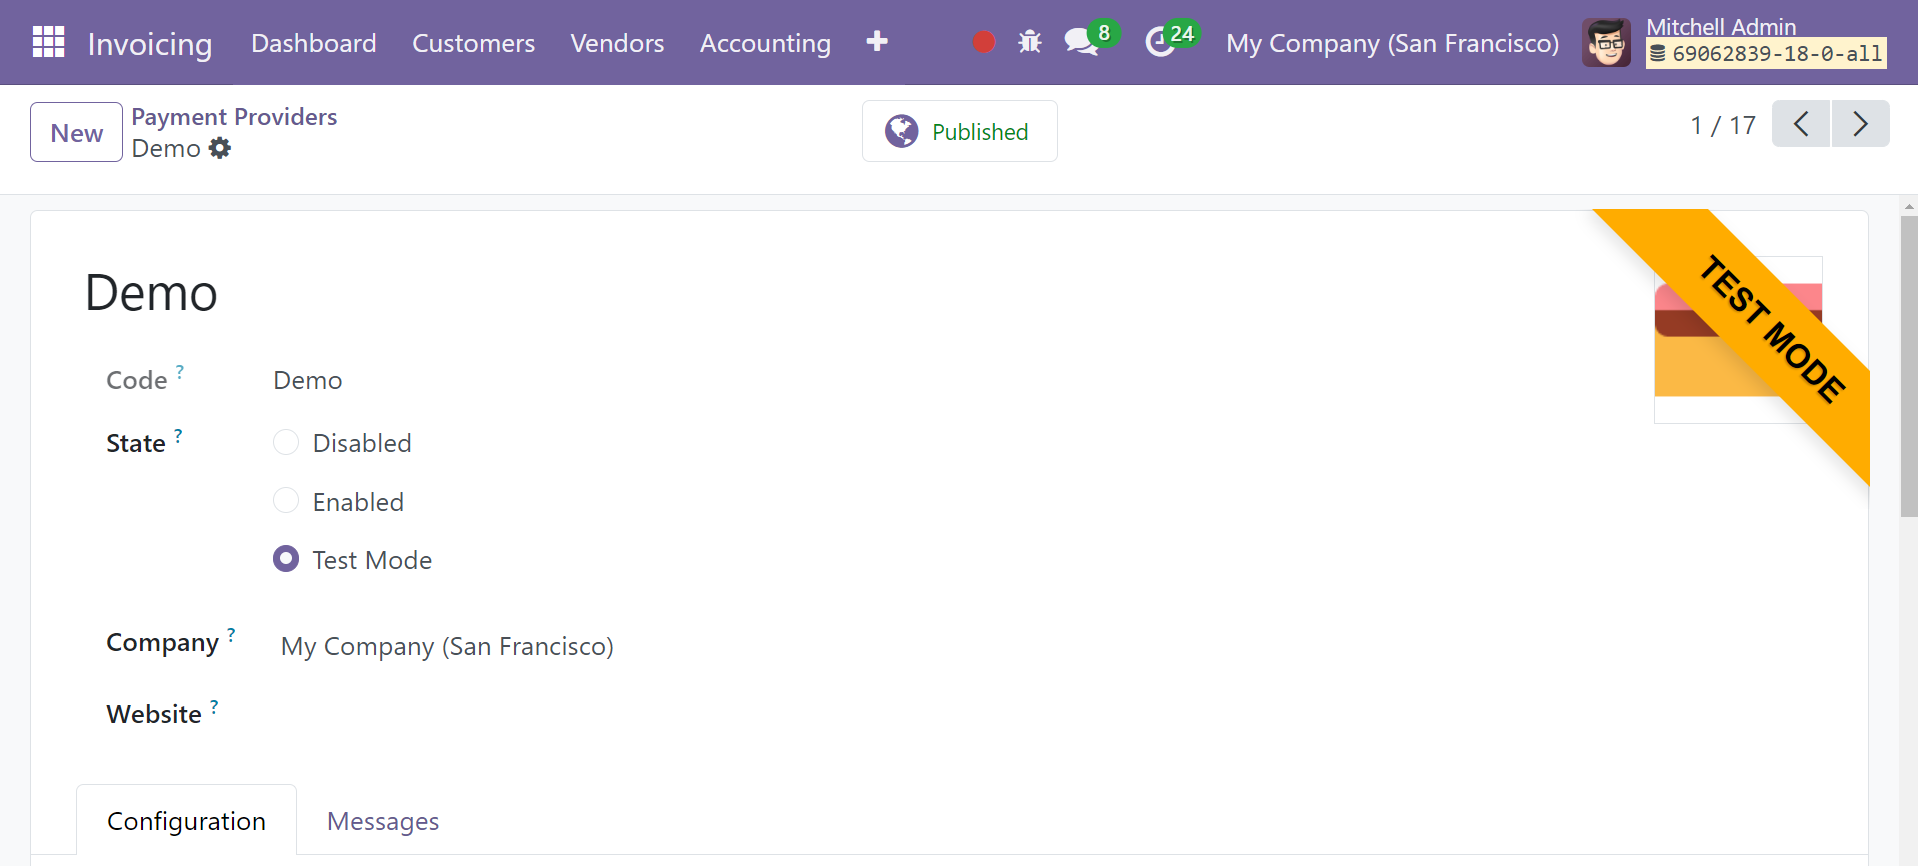Open the conversations chat icon
Screen dimensions: 1918x866
(x=1081, y=42)
